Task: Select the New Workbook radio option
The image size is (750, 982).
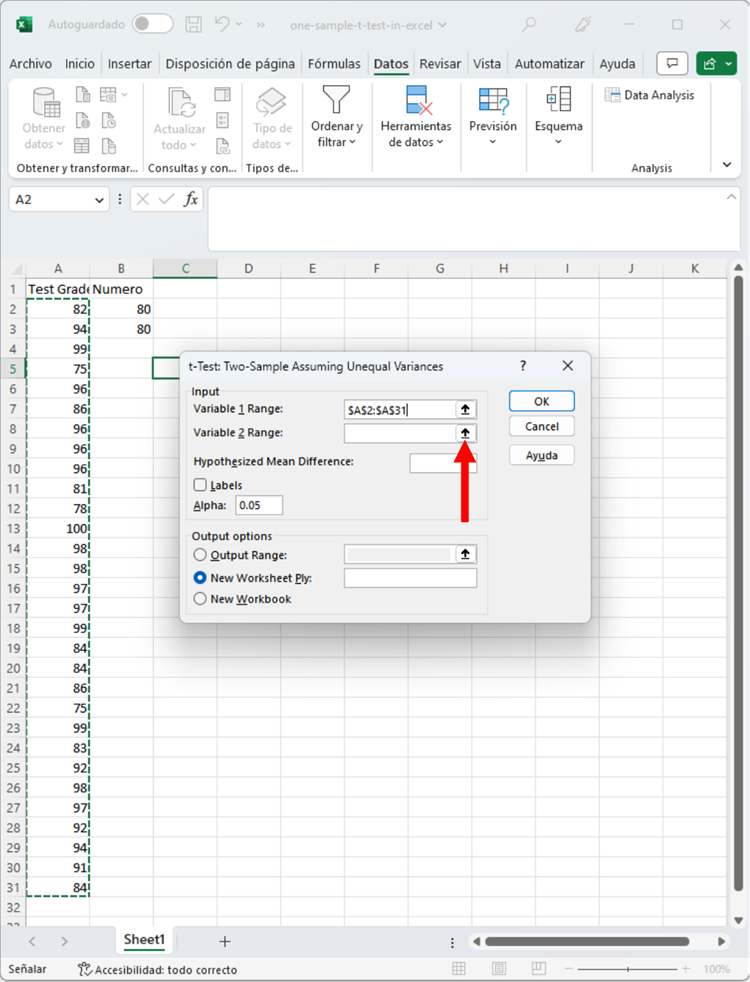Action: coord(201,599)
